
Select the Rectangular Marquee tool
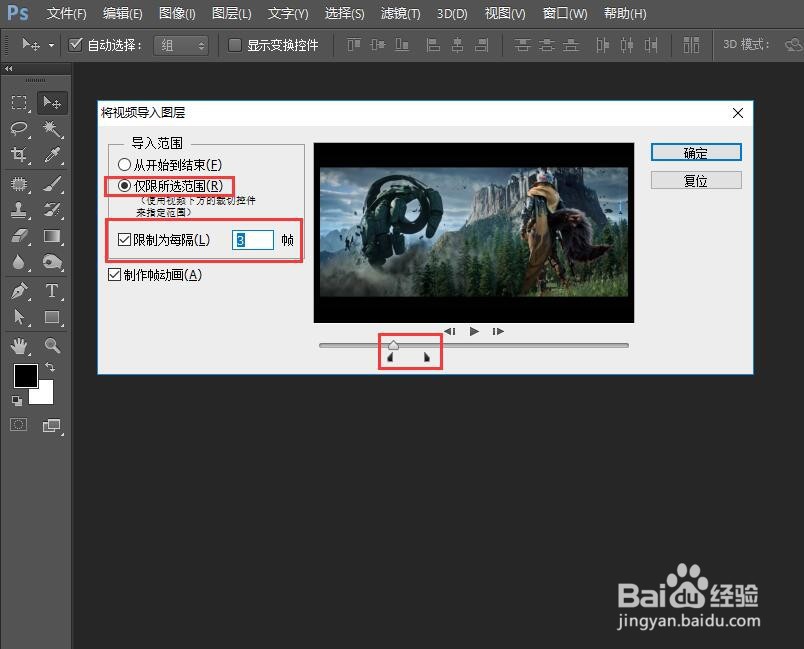[19, 103]
